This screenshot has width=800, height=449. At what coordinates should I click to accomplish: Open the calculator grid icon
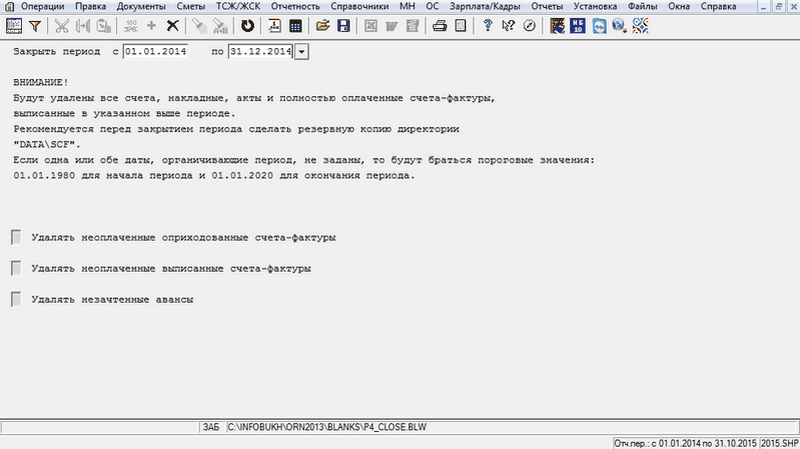click(x=295, y=26)
